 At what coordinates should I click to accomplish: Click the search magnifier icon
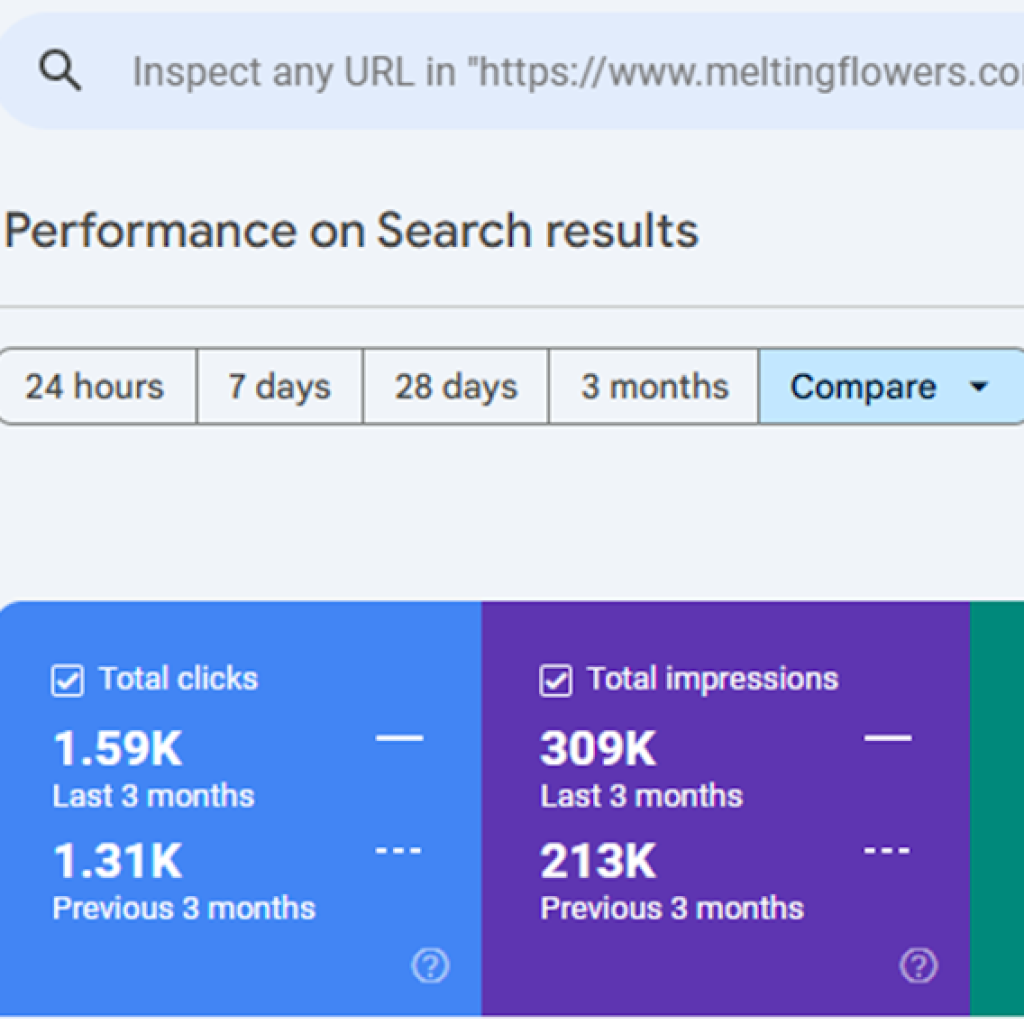pos(60,72)
